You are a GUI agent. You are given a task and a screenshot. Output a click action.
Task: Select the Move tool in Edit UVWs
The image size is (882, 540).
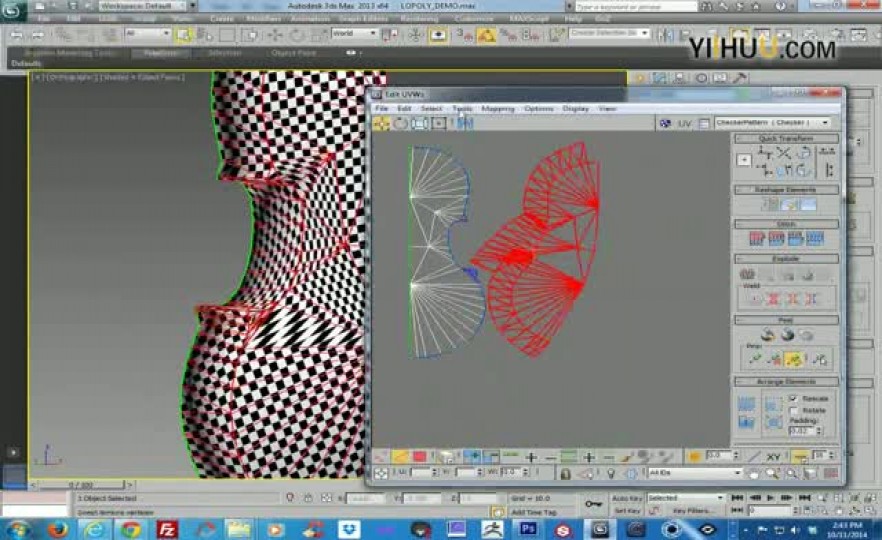[x=381, y=123]
